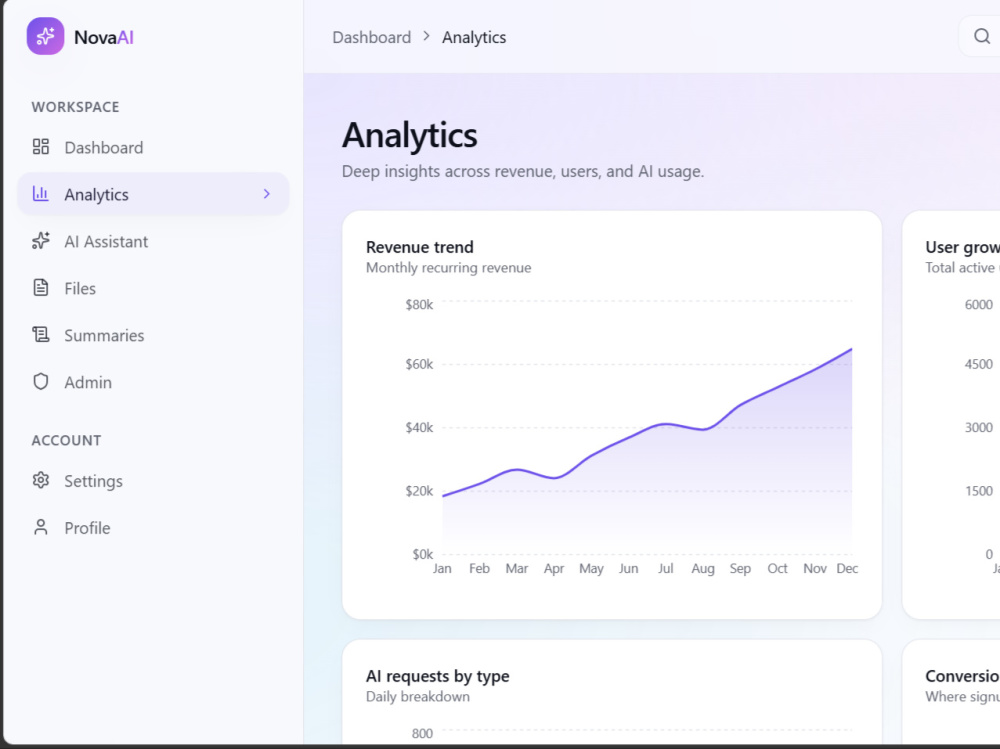Open search with the magnifier icon
The image size is (1000, 749).
(982, 36)
